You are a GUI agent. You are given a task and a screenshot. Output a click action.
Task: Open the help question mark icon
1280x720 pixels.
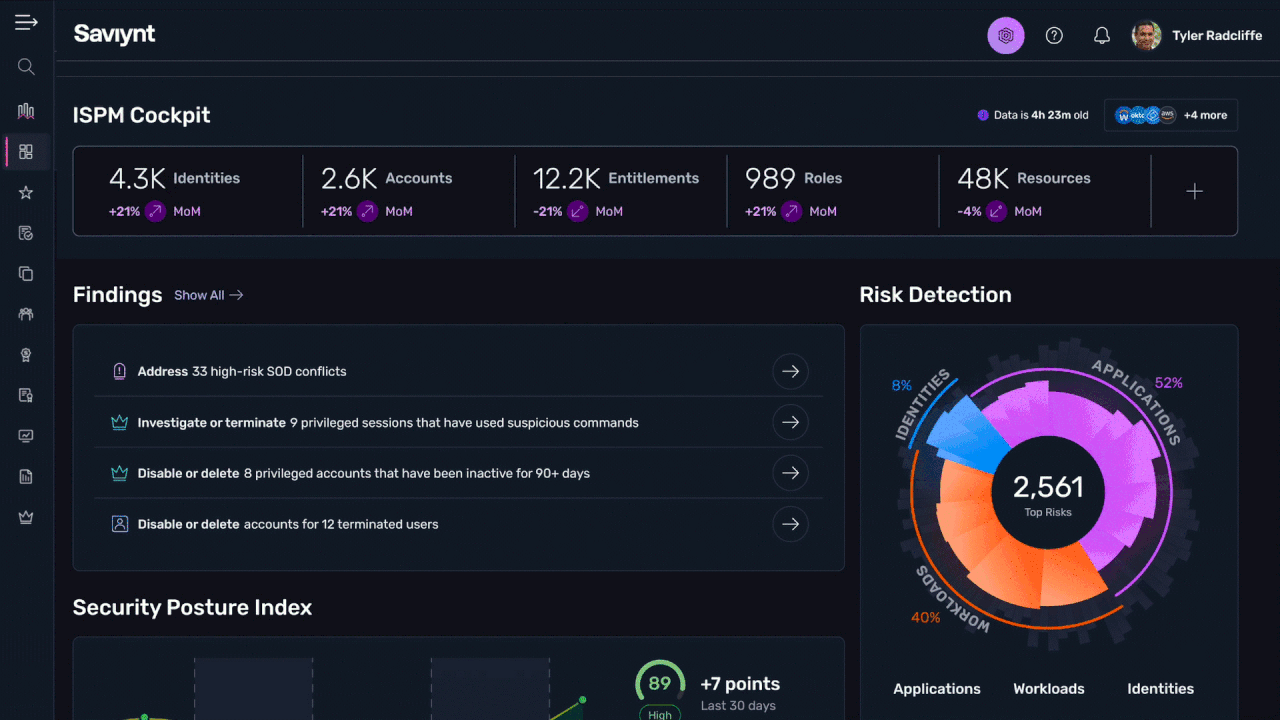tap(1054, 36)
